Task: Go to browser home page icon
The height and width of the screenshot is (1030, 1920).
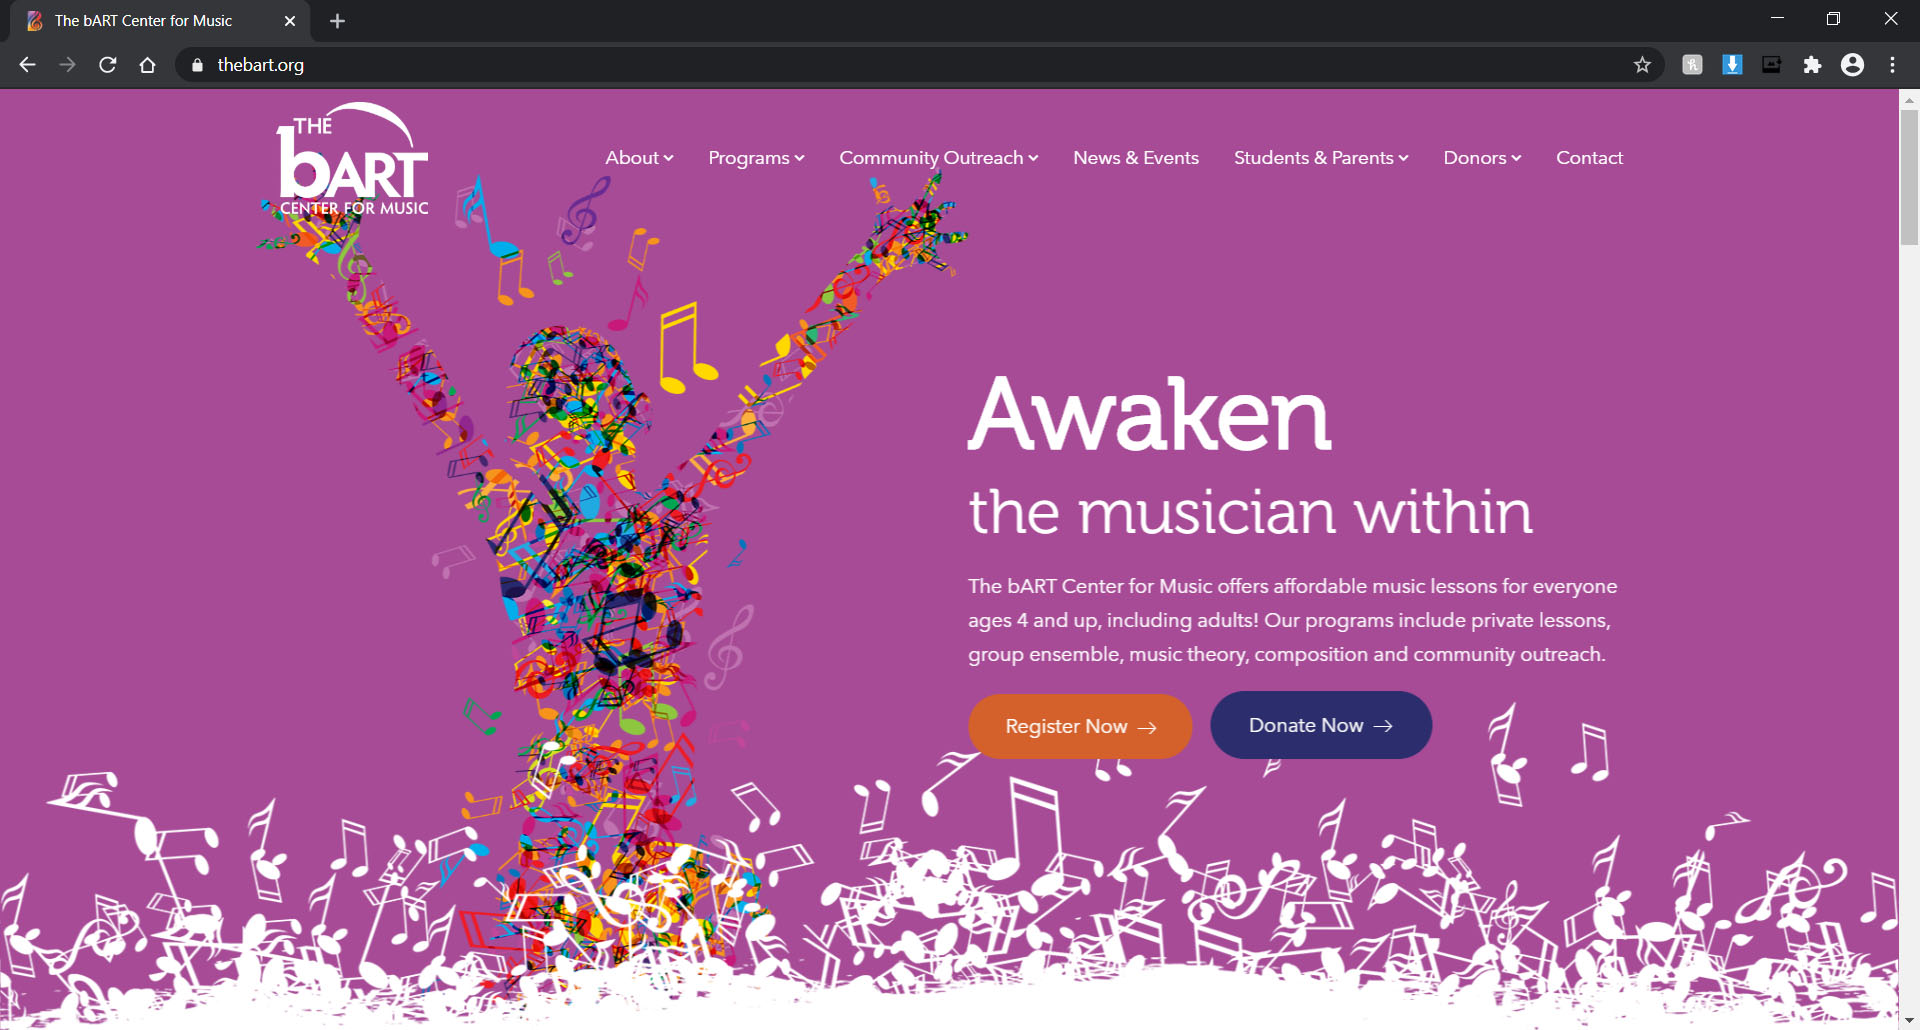Action: coord(147,65)
